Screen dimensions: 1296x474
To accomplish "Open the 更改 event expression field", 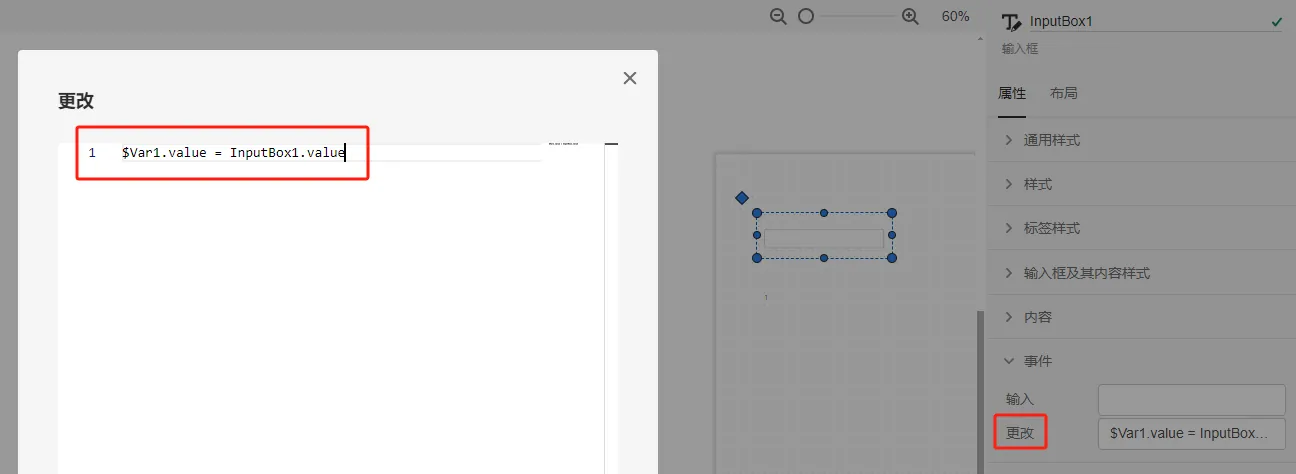I will [1192, 433].
